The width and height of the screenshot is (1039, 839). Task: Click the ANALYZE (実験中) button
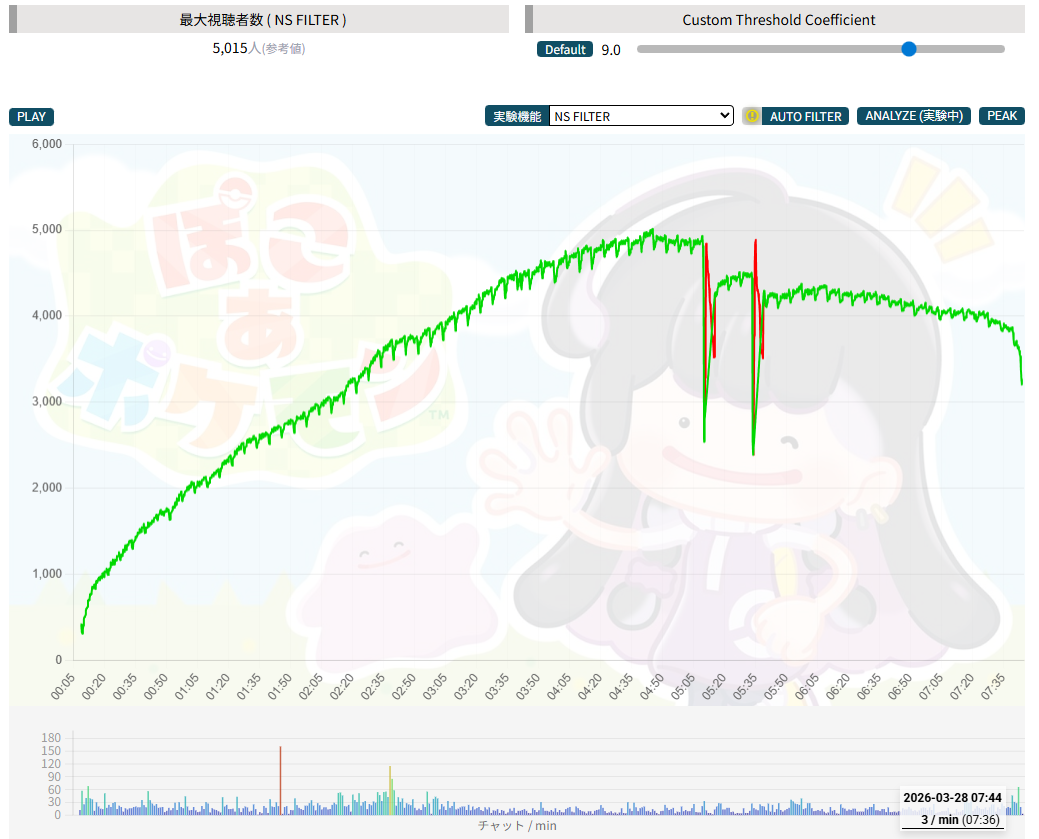[x=914, y=116]
